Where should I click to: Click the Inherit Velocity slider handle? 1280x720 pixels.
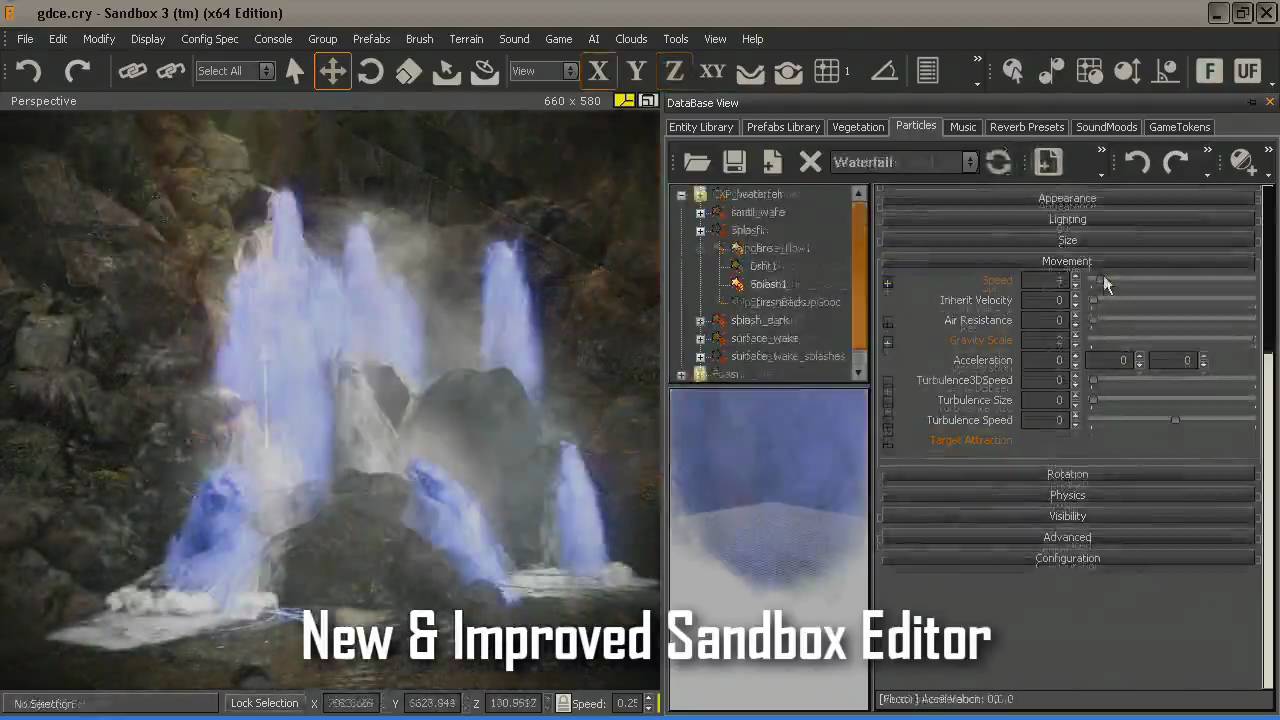tap(1093, 300)
